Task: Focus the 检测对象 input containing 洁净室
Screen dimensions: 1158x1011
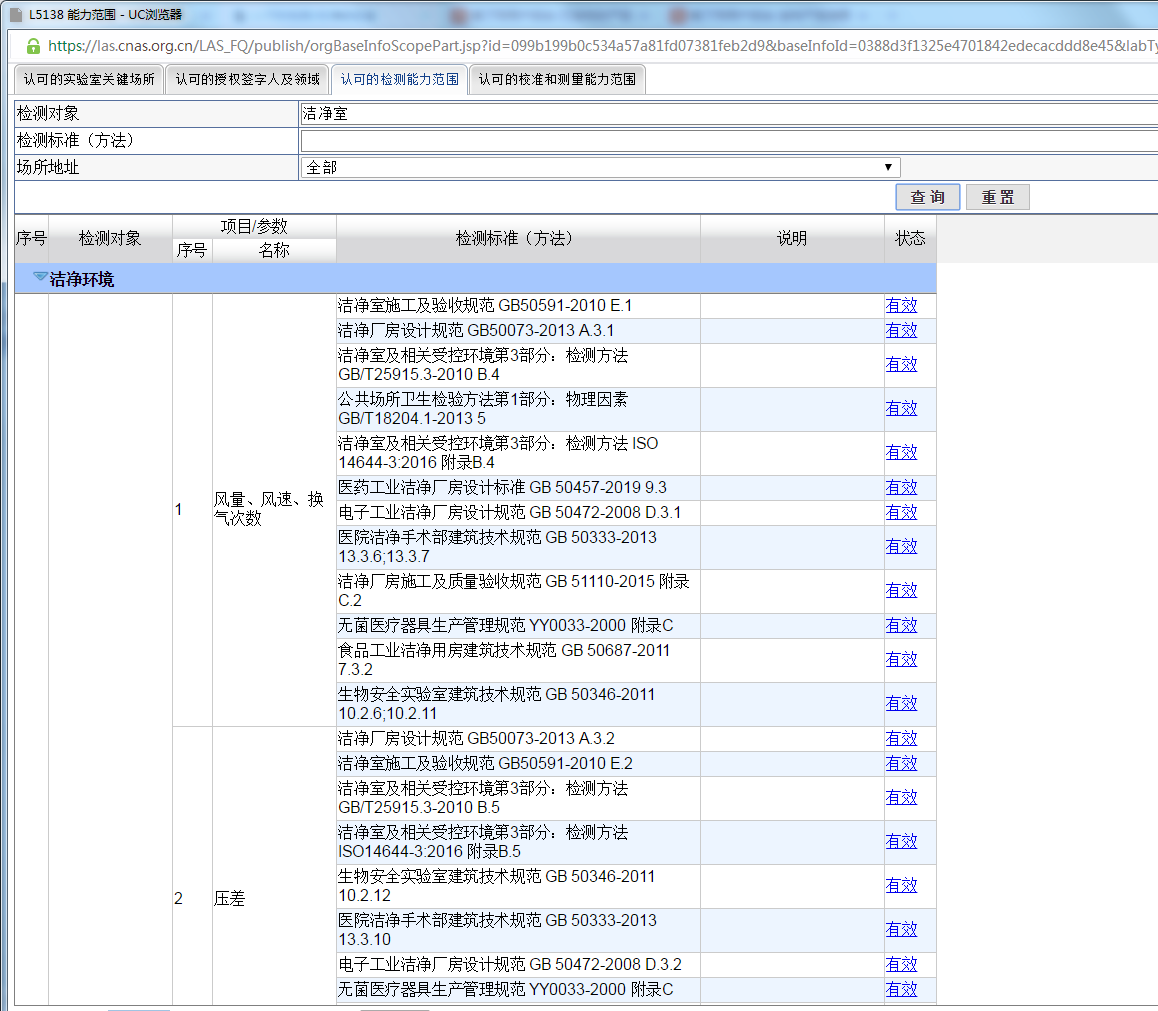Action: [728, 114]
